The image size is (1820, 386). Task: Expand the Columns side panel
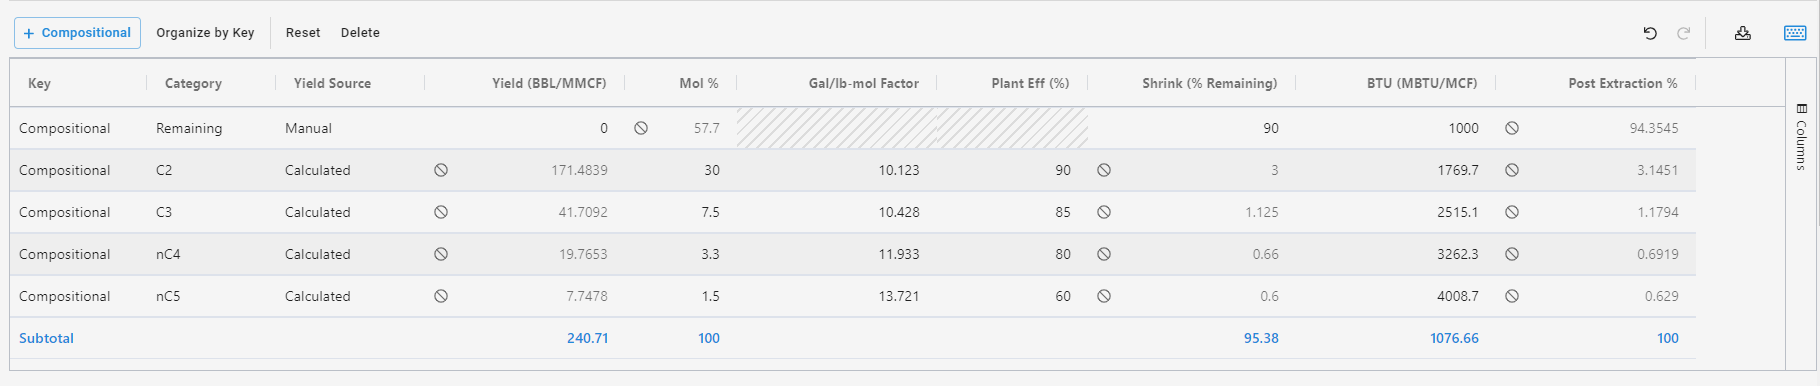[x=1801, y=136]
